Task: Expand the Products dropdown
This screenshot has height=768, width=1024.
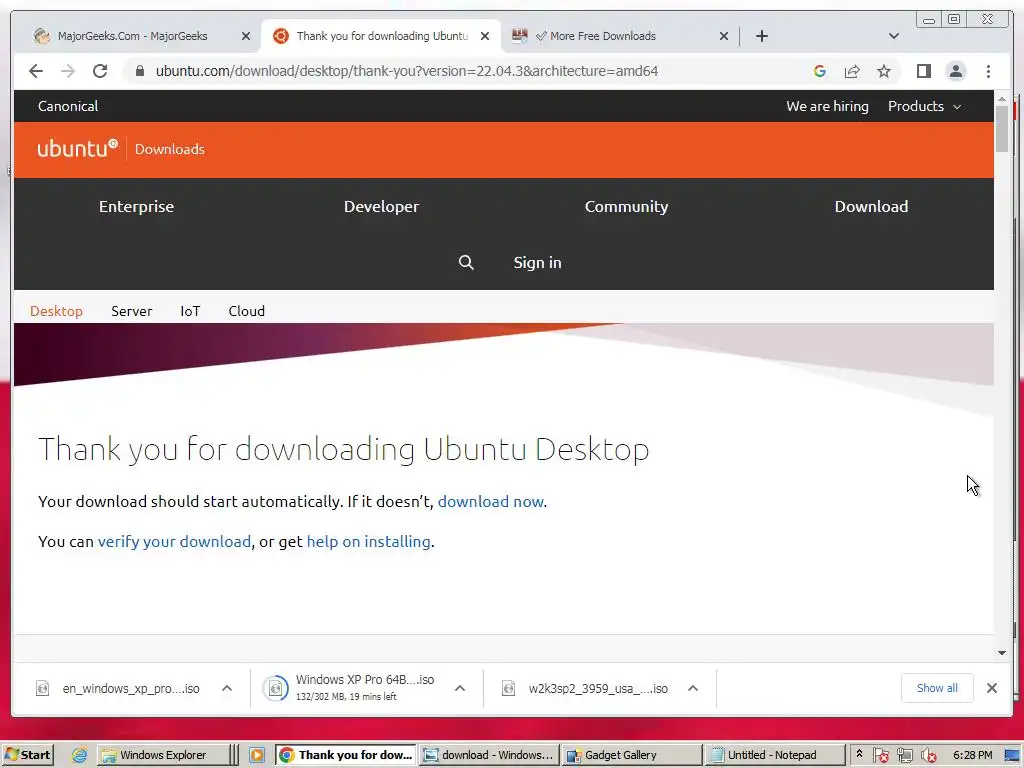Action: point(924,106)
